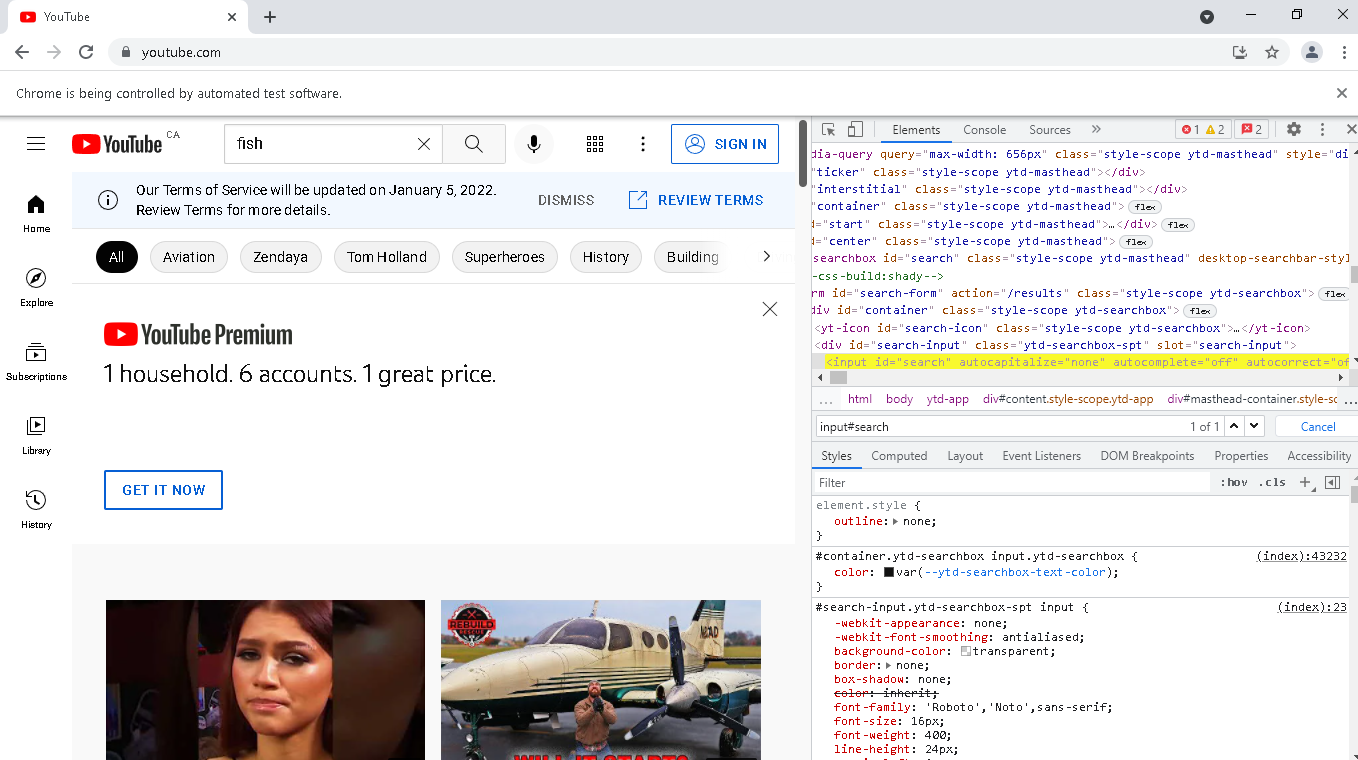Open the Computed styles tab

tap(899, 455)
